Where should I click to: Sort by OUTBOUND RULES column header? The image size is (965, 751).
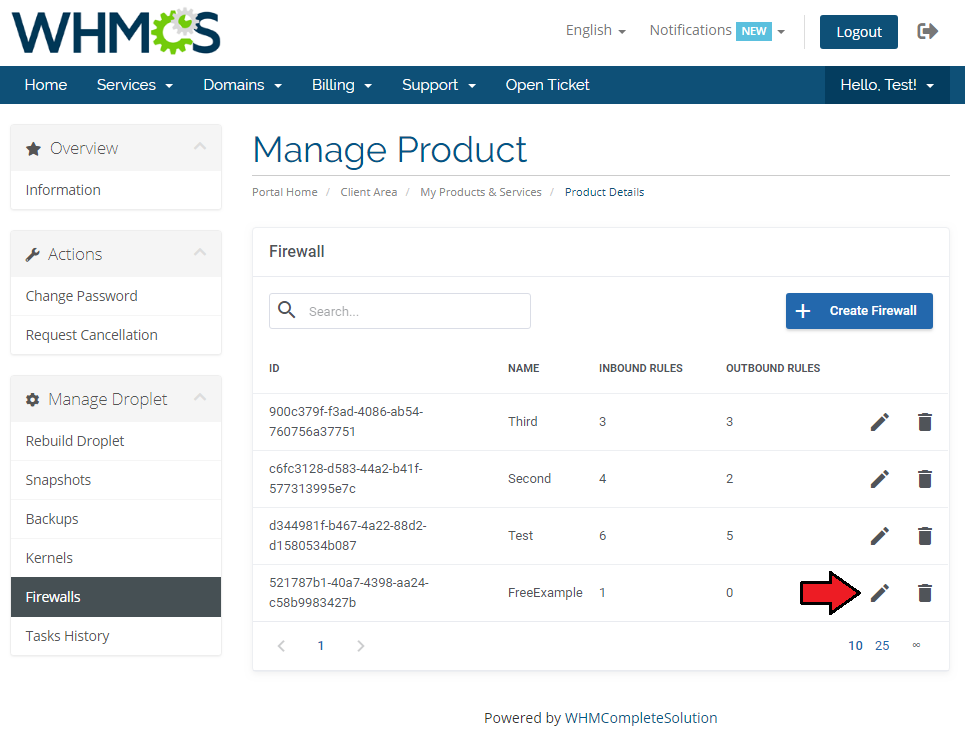773,368
